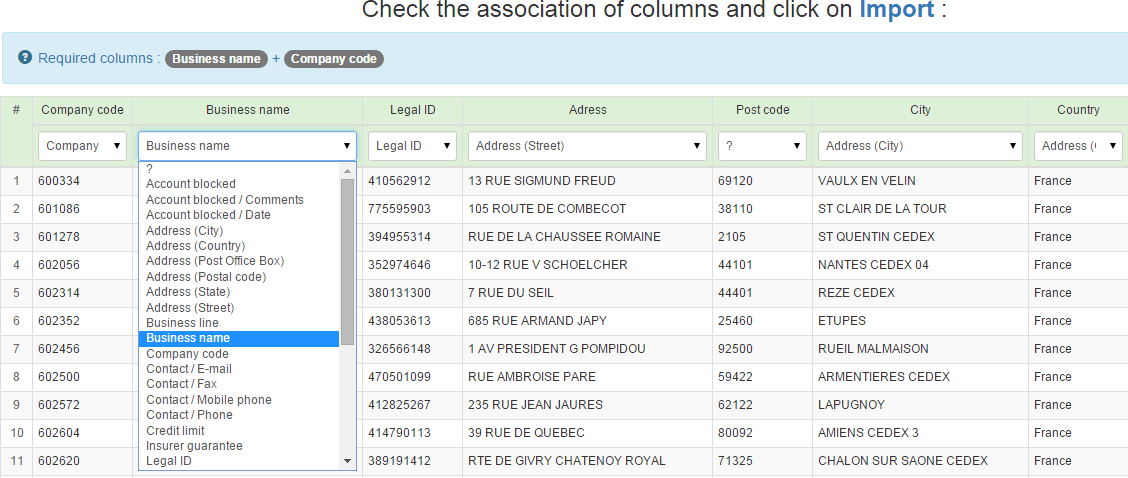Pick 'Company code' from the dropdown list
1128x478 pixels.
coord(187,354)
